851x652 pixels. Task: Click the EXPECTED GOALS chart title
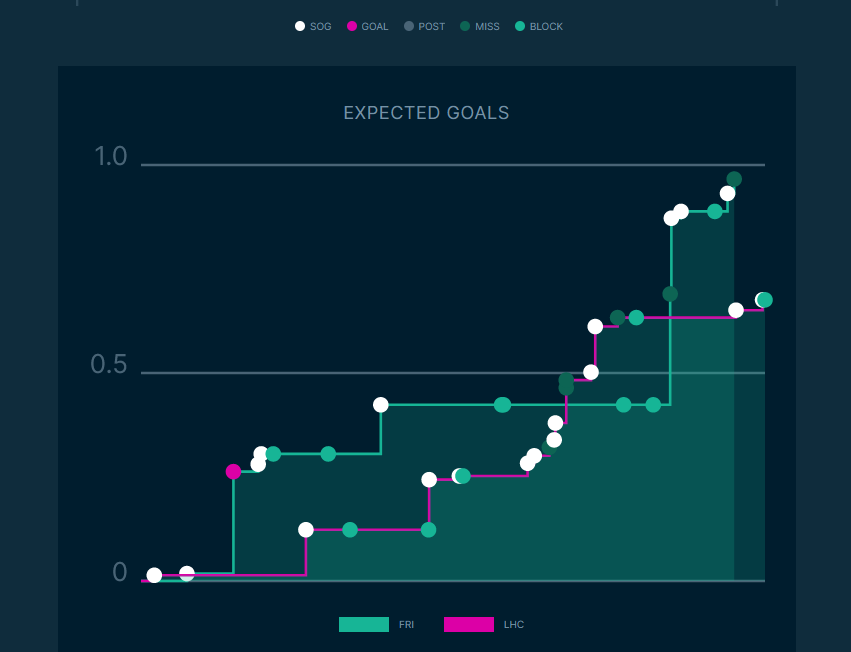click(x=426, y=113)
